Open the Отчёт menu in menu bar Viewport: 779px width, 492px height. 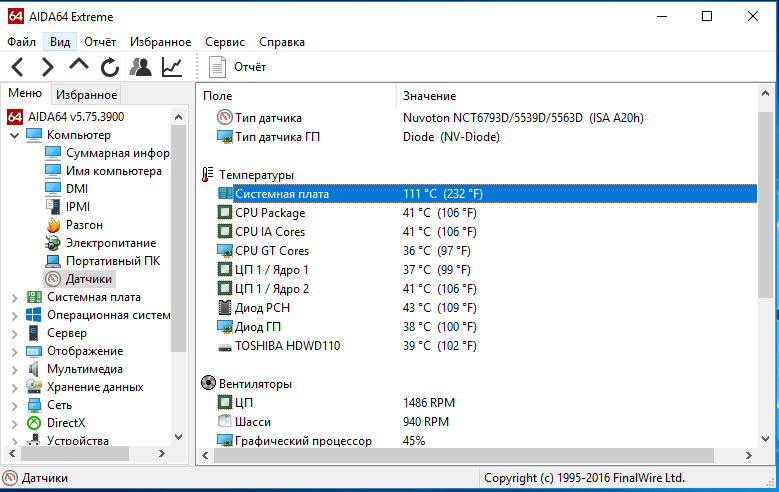(100, 42)
